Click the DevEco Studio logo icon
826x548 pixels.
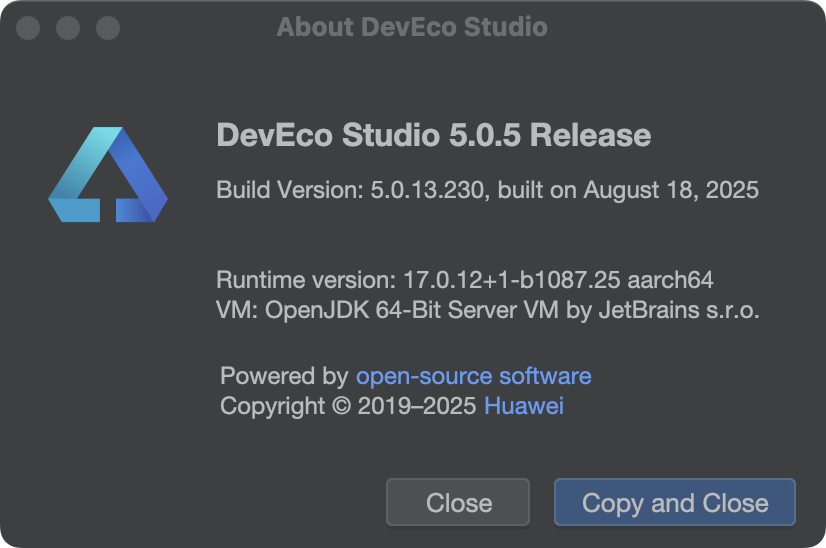click(x=108, y=176)
